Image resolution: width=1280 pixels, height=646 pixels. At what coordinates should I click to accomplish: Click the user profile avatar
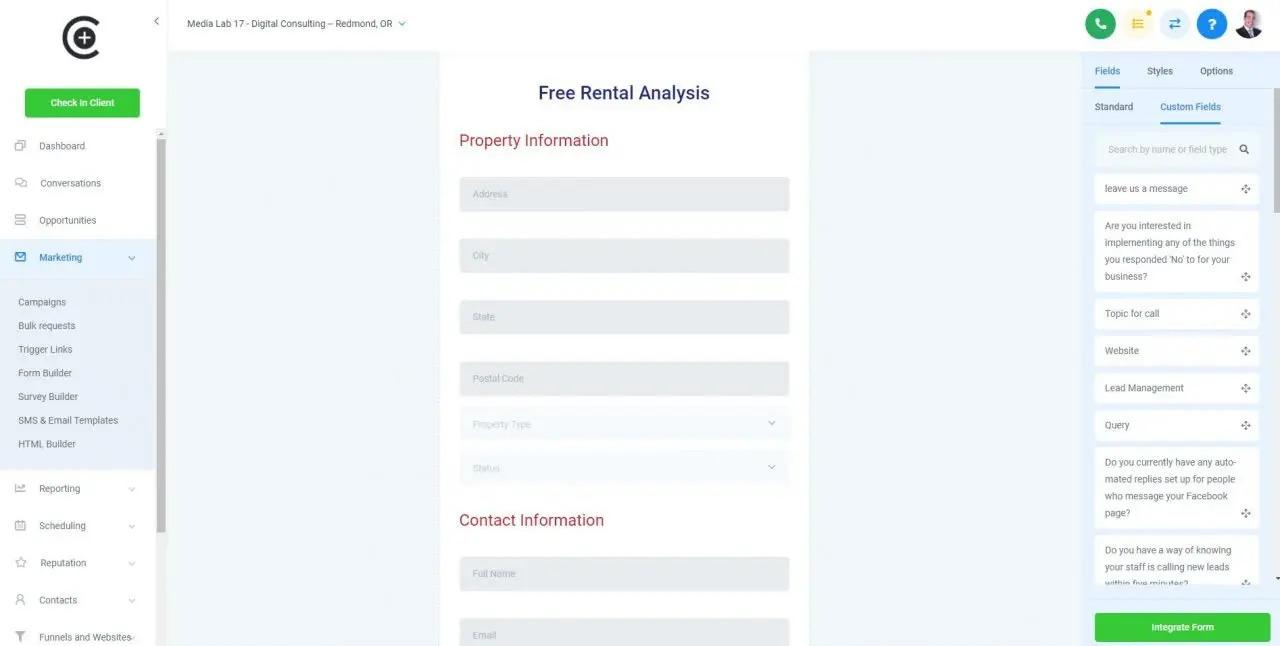(1249, 24)
